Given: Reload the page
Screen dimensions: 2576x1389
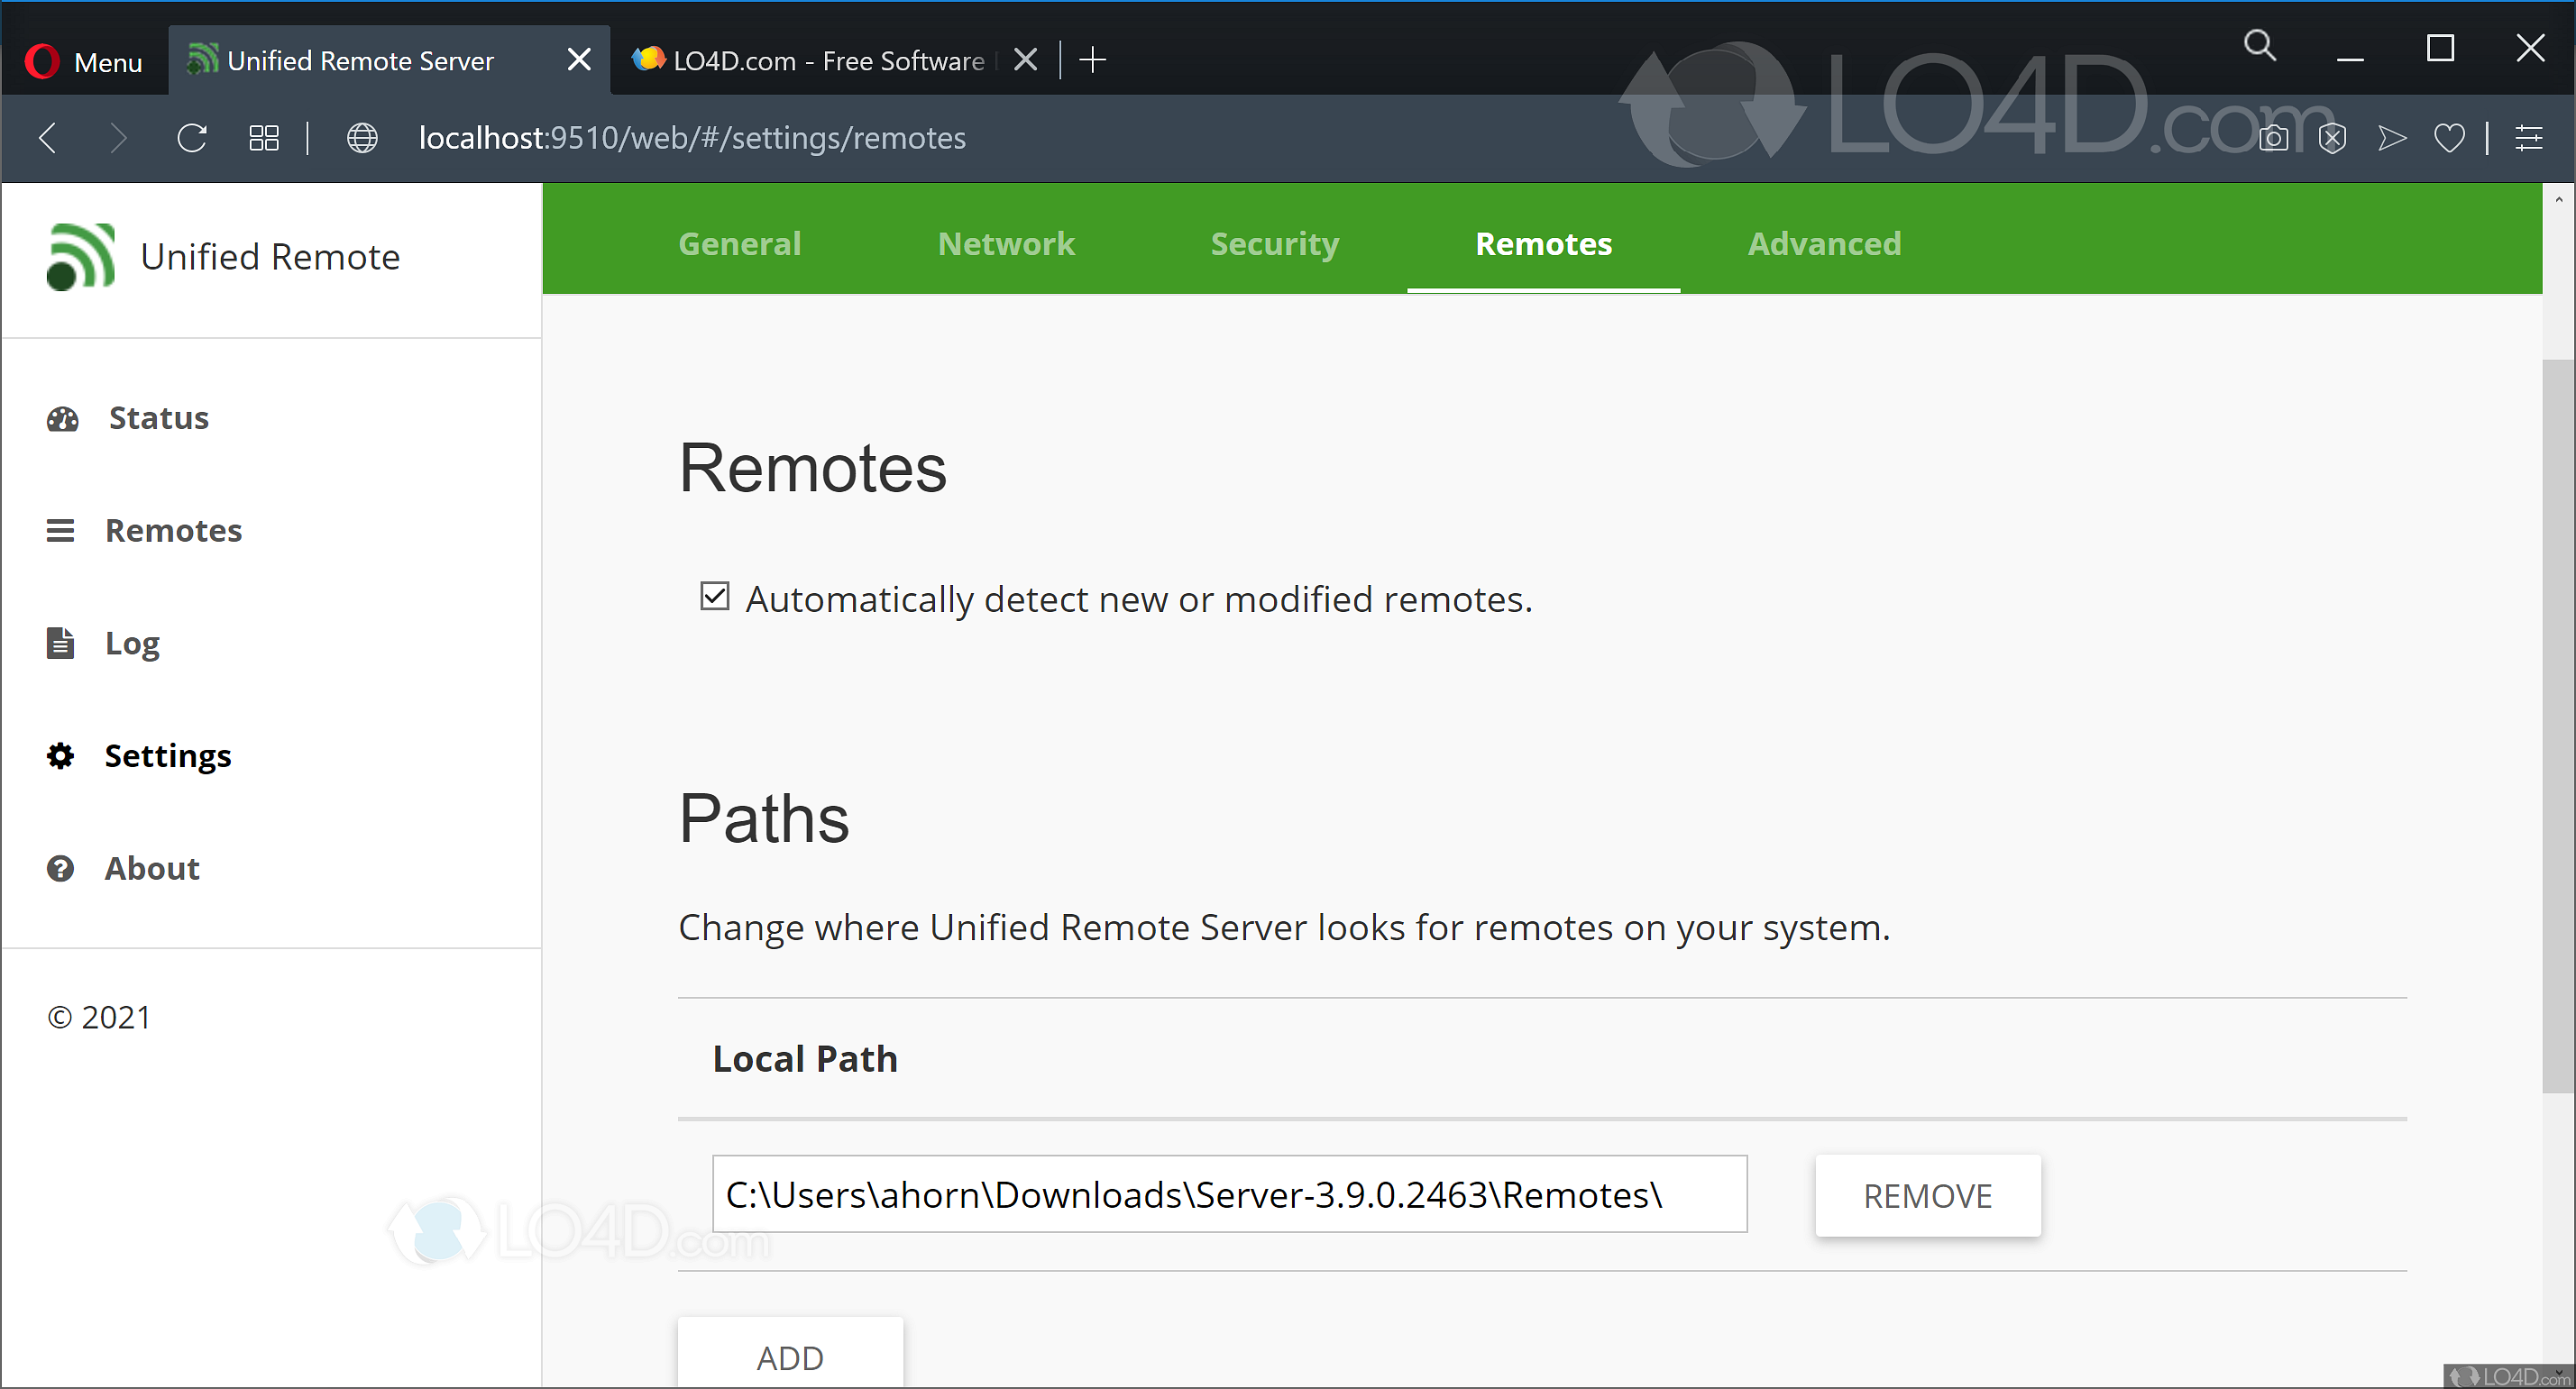Looking at the screenshot, I should [x=192, y=137].
